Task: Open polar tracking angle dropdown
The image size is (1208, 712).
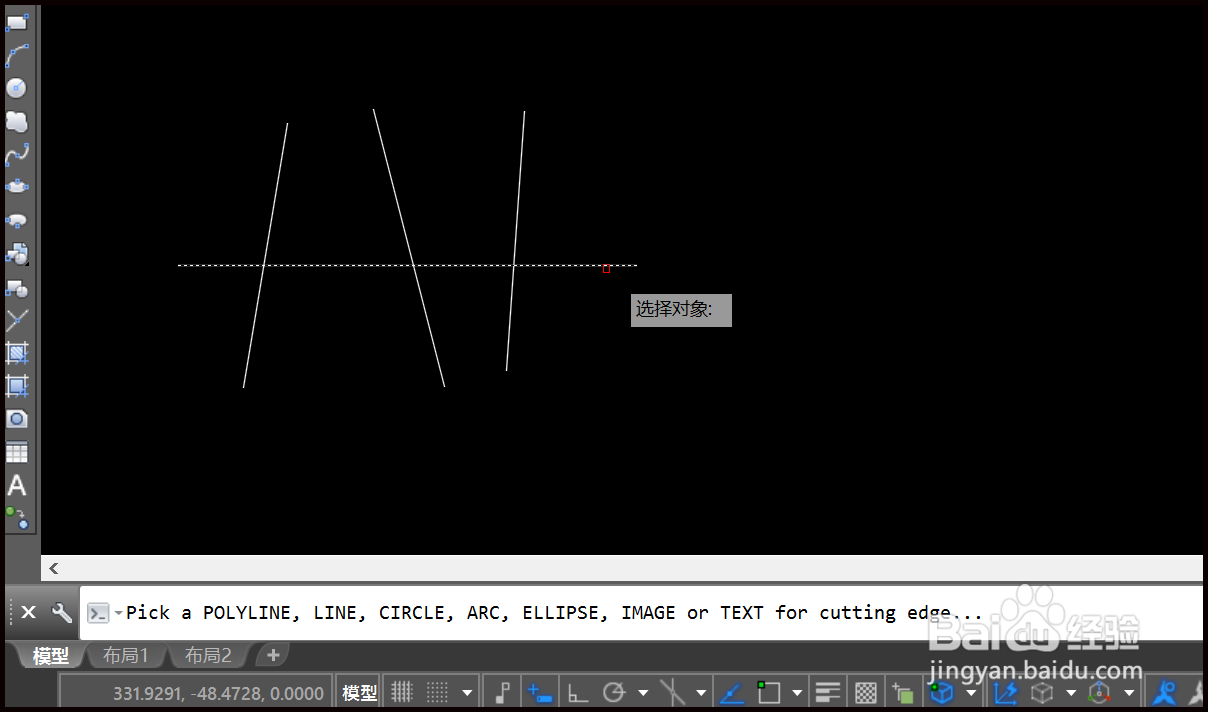Action: coord(643,692)
